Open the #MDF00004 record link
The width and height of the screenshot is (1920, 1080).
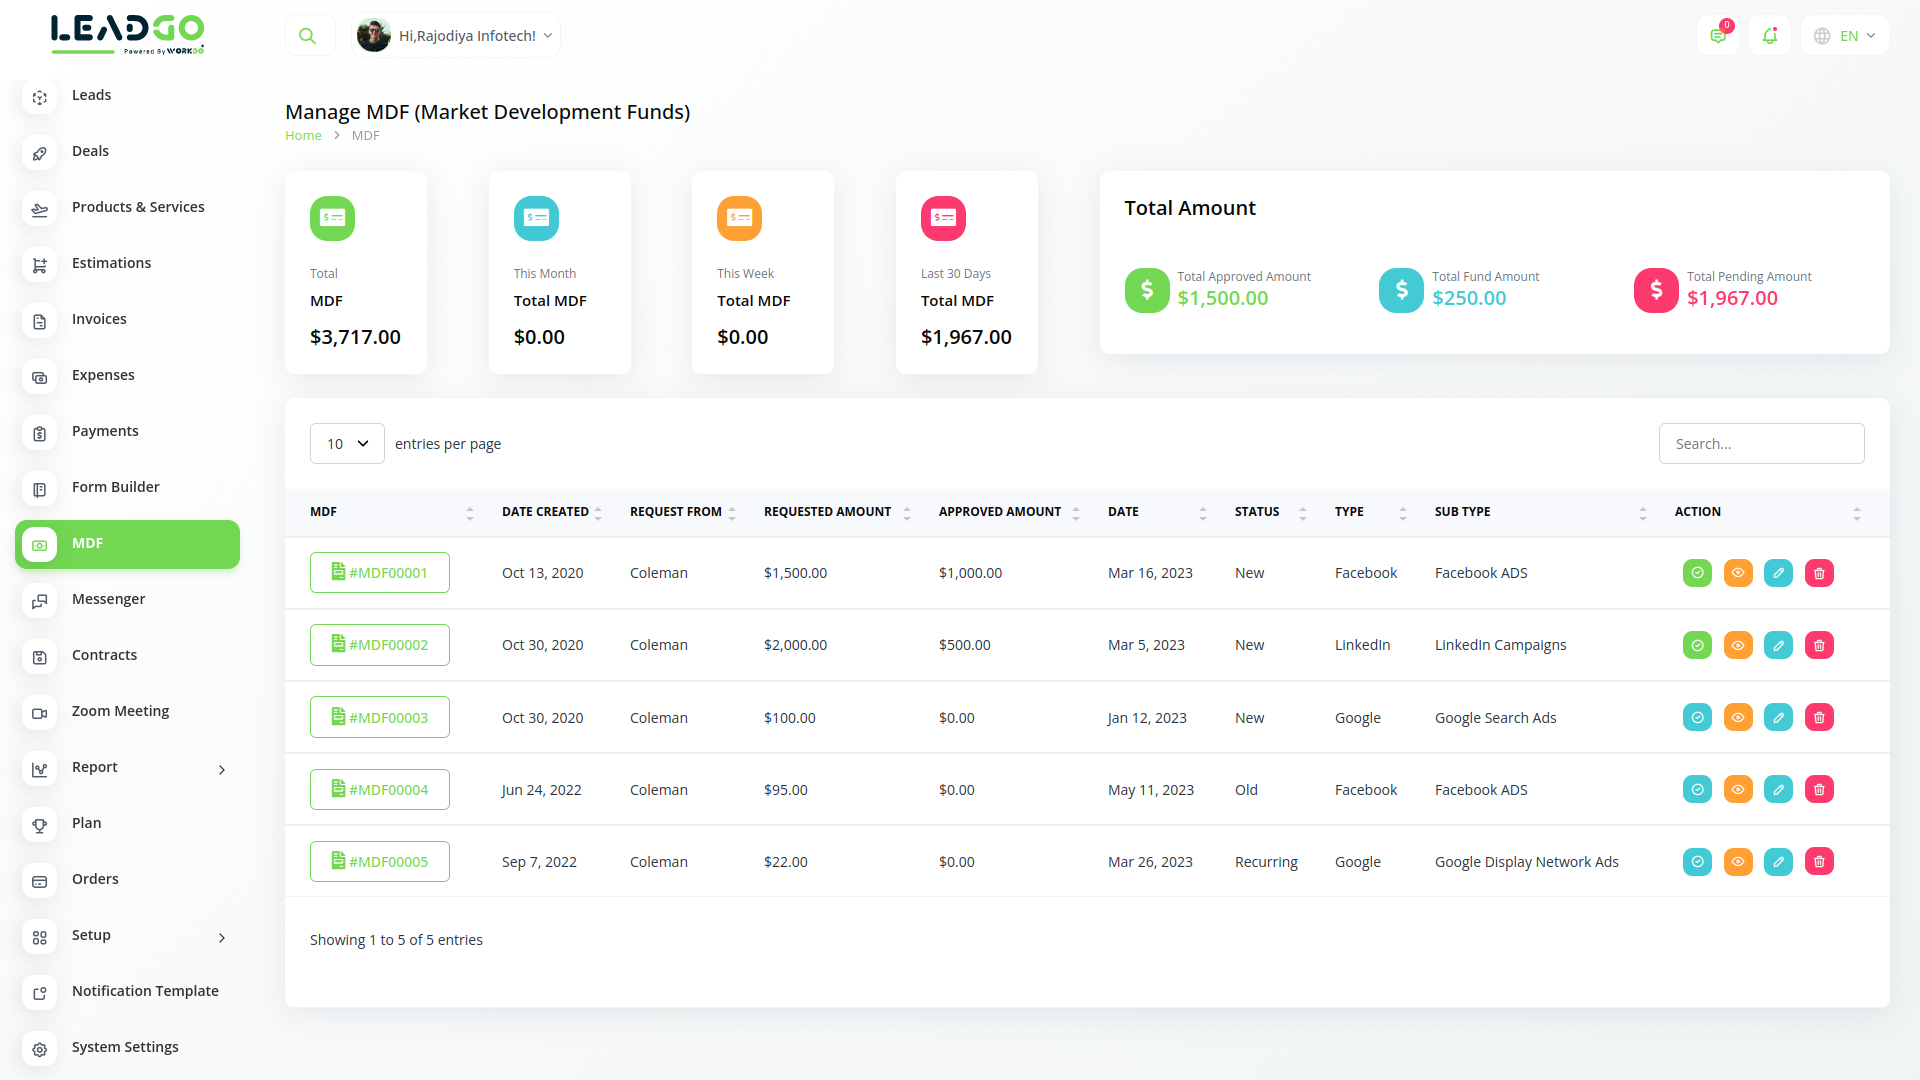[x=380, y=790]
